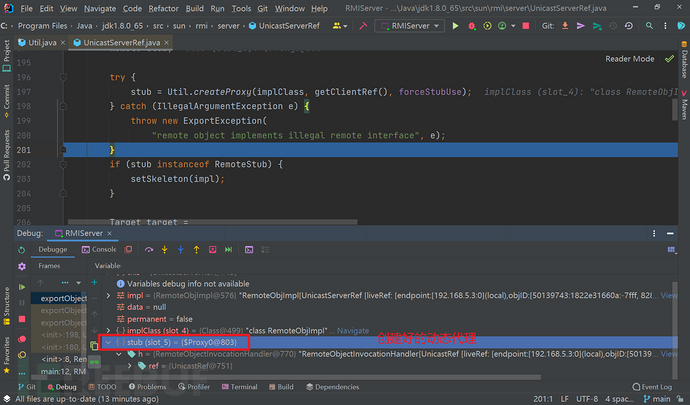Open the Dependencies tool window
Image resolution: width=690 pixels, height=405 pixels.
[333, 387]
